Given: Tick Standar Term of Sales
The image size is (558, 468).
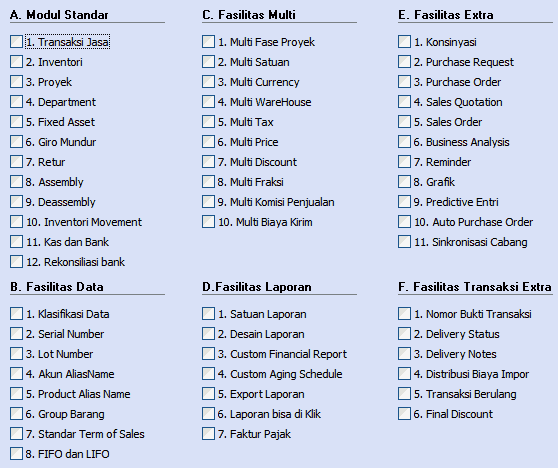Looking at the screenshot, I should tap(16, 433).
